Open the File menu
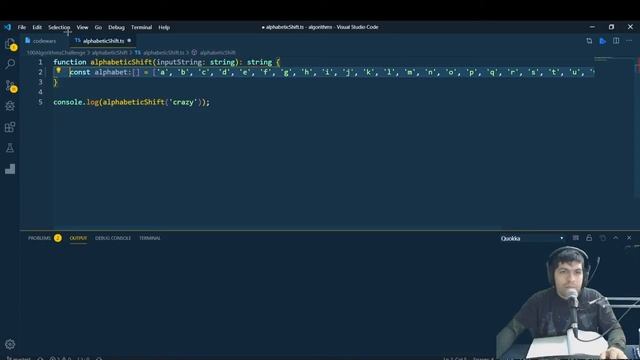The image size is (640, 360). point(22,27)
